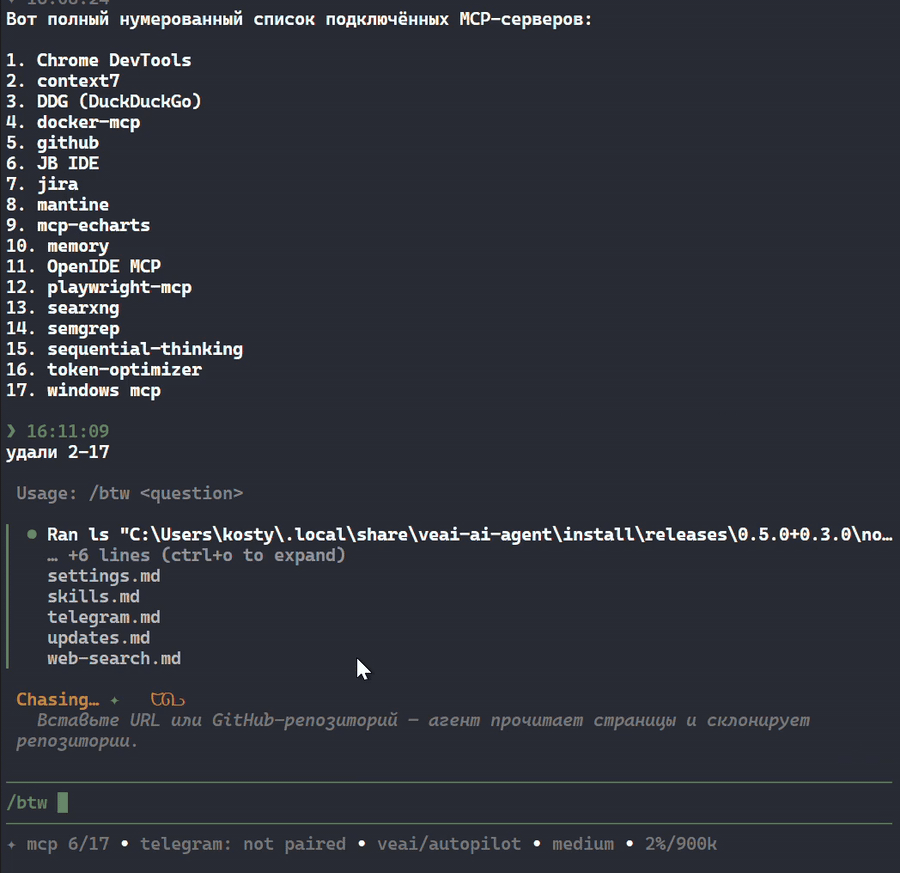Select list entry '13. searxng'

click(63, 308)
